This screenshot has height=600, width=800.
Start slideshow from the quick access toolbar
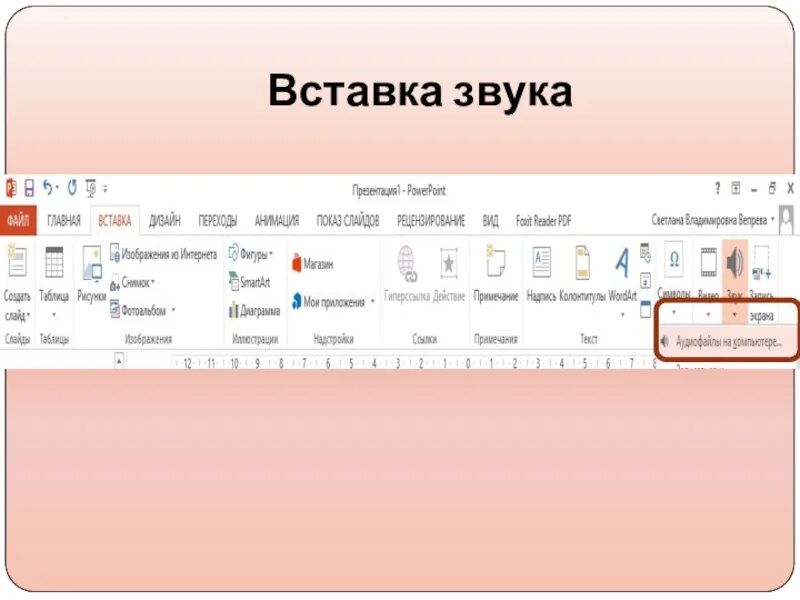point(91,188)
